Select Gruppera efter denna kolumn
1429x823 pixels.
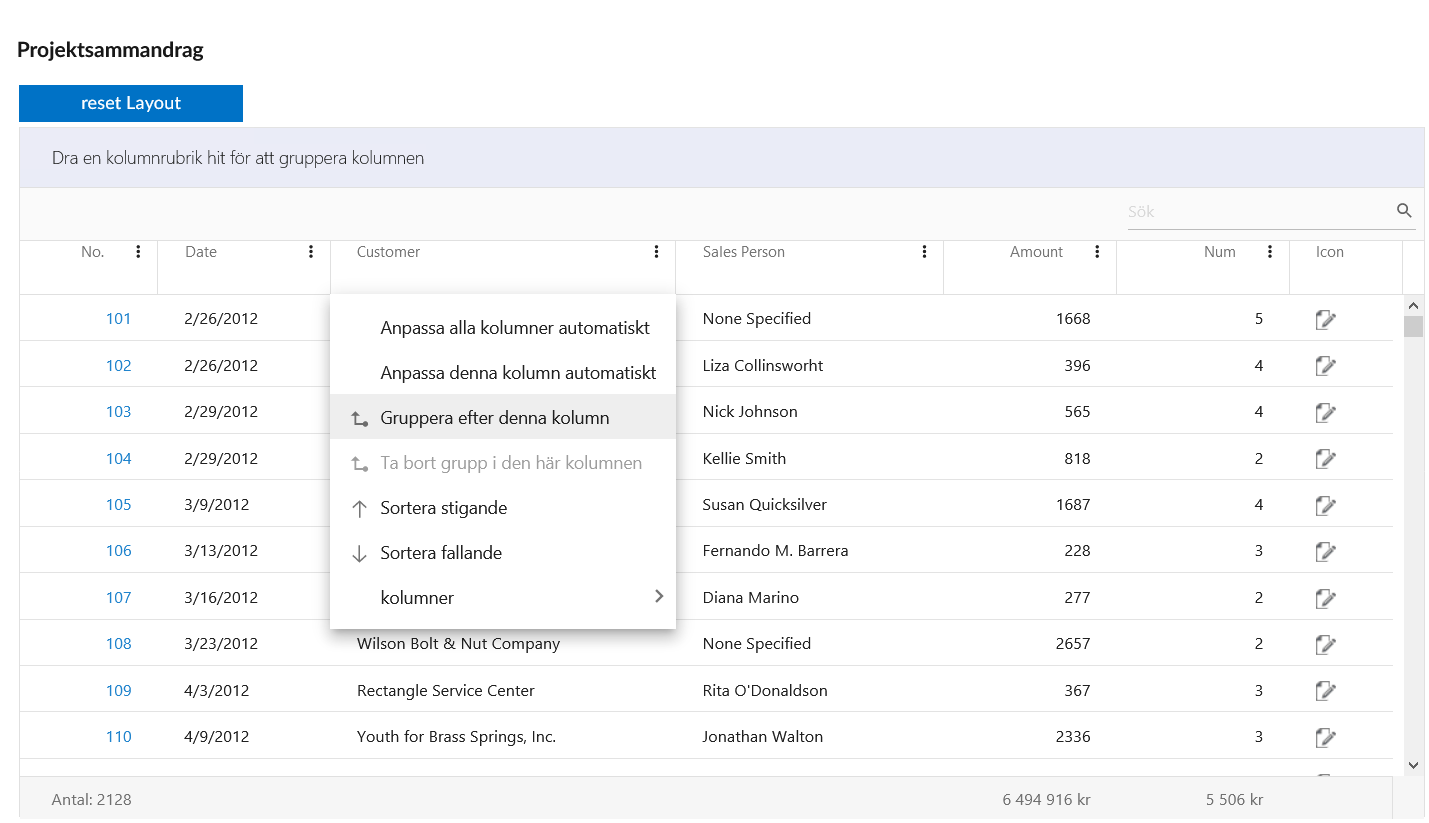click(x=503, y=418)
